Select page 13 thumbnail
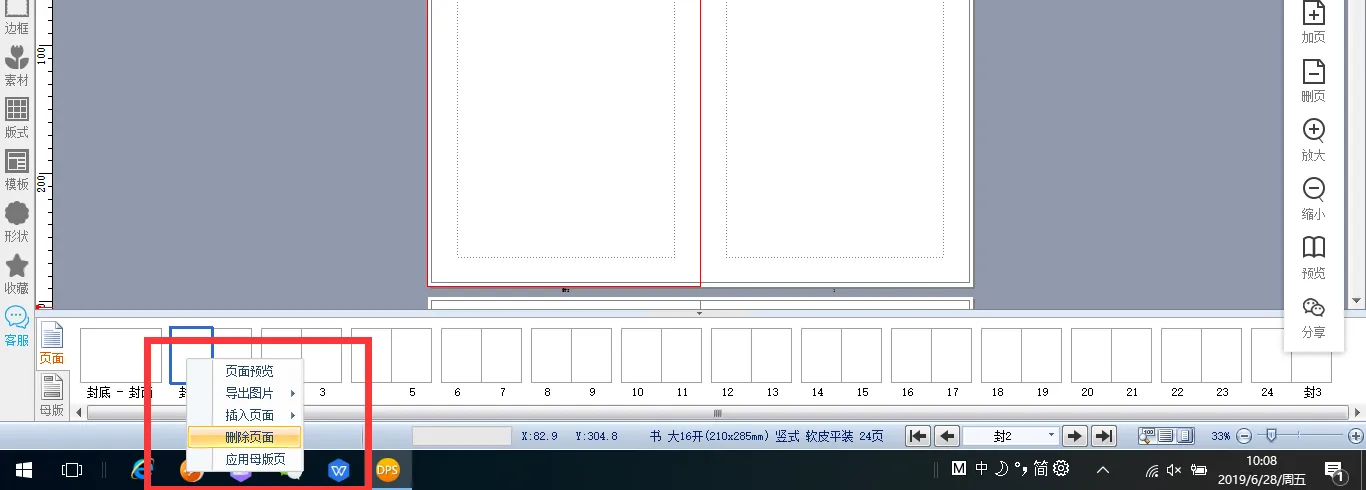The width and height of the screenshot is (1366, 490). pos(771,356)
